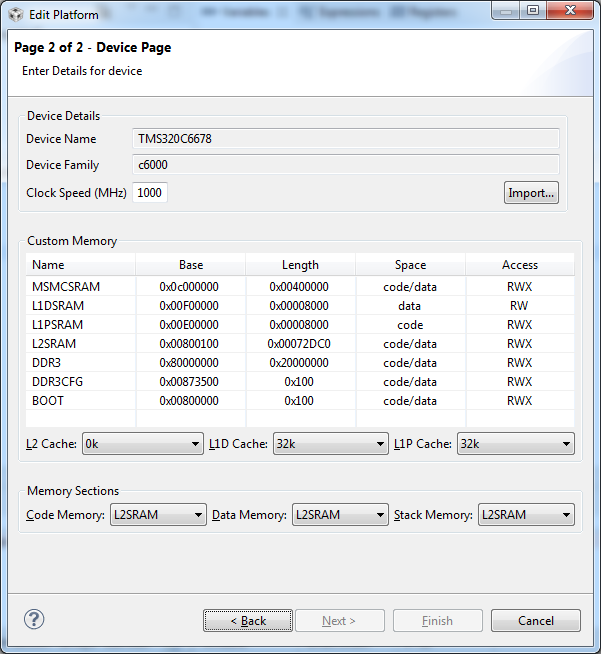Viewport: 601px width, 654px height.
Task: Select the DDR3CFG memory row
Action: point(300,382)
